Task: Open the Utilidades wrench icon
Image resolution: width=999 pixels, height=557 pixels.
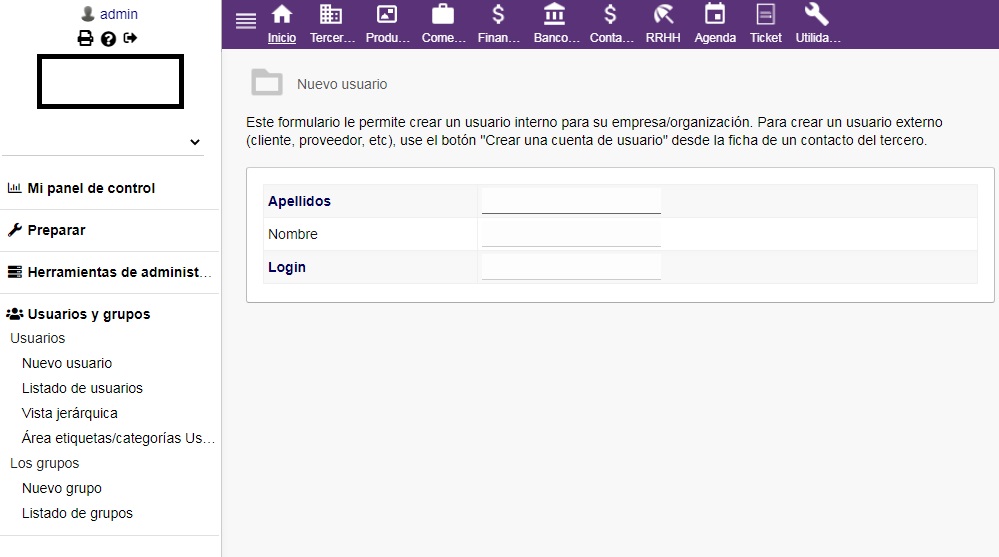Action: (816, 14)
